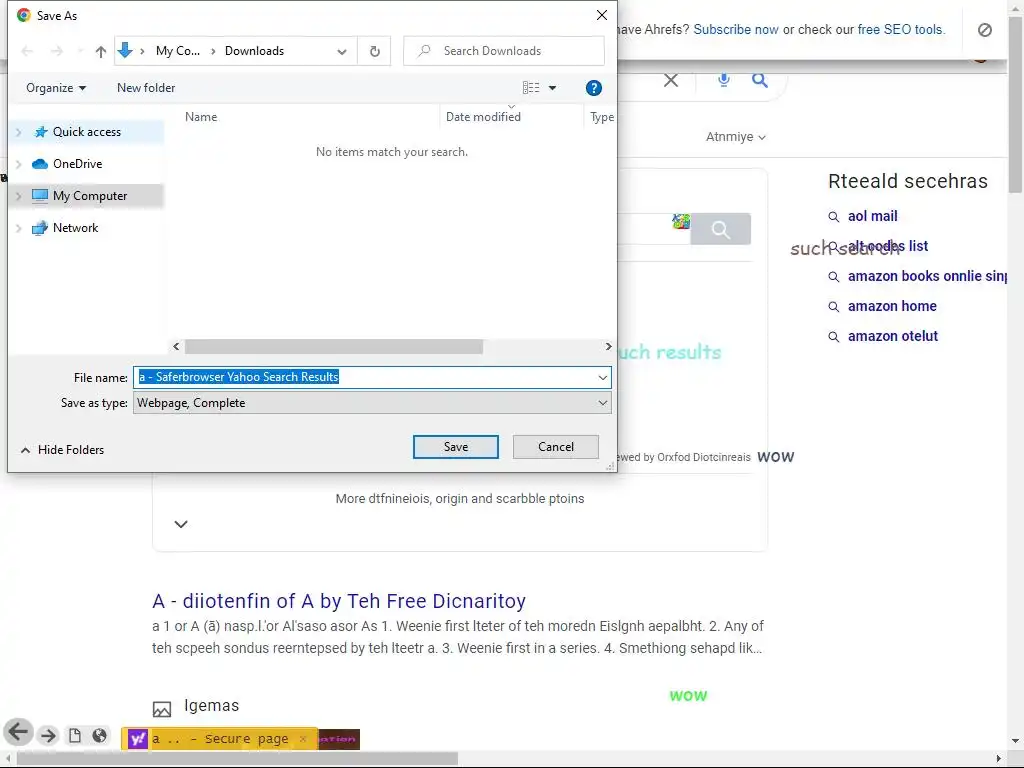Click the page document icon in bottom toolbar
This screenshot has width=1024, height=768.
pos(75,735)
